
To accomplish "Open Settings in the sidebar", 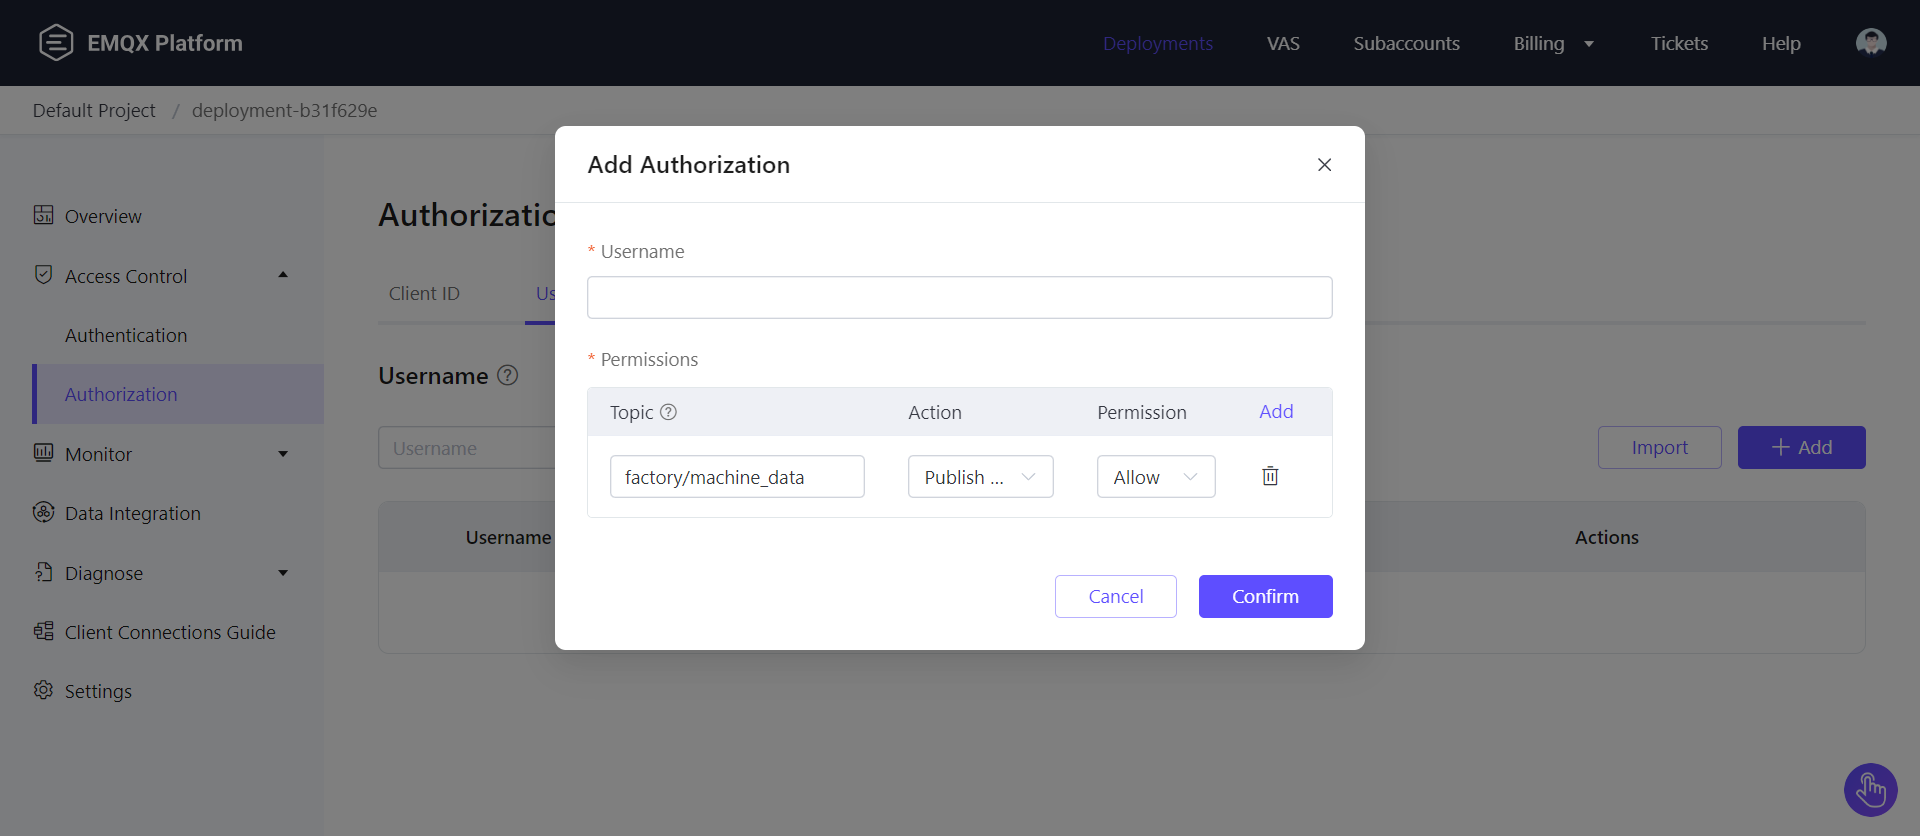I will (x=98, y=691).
